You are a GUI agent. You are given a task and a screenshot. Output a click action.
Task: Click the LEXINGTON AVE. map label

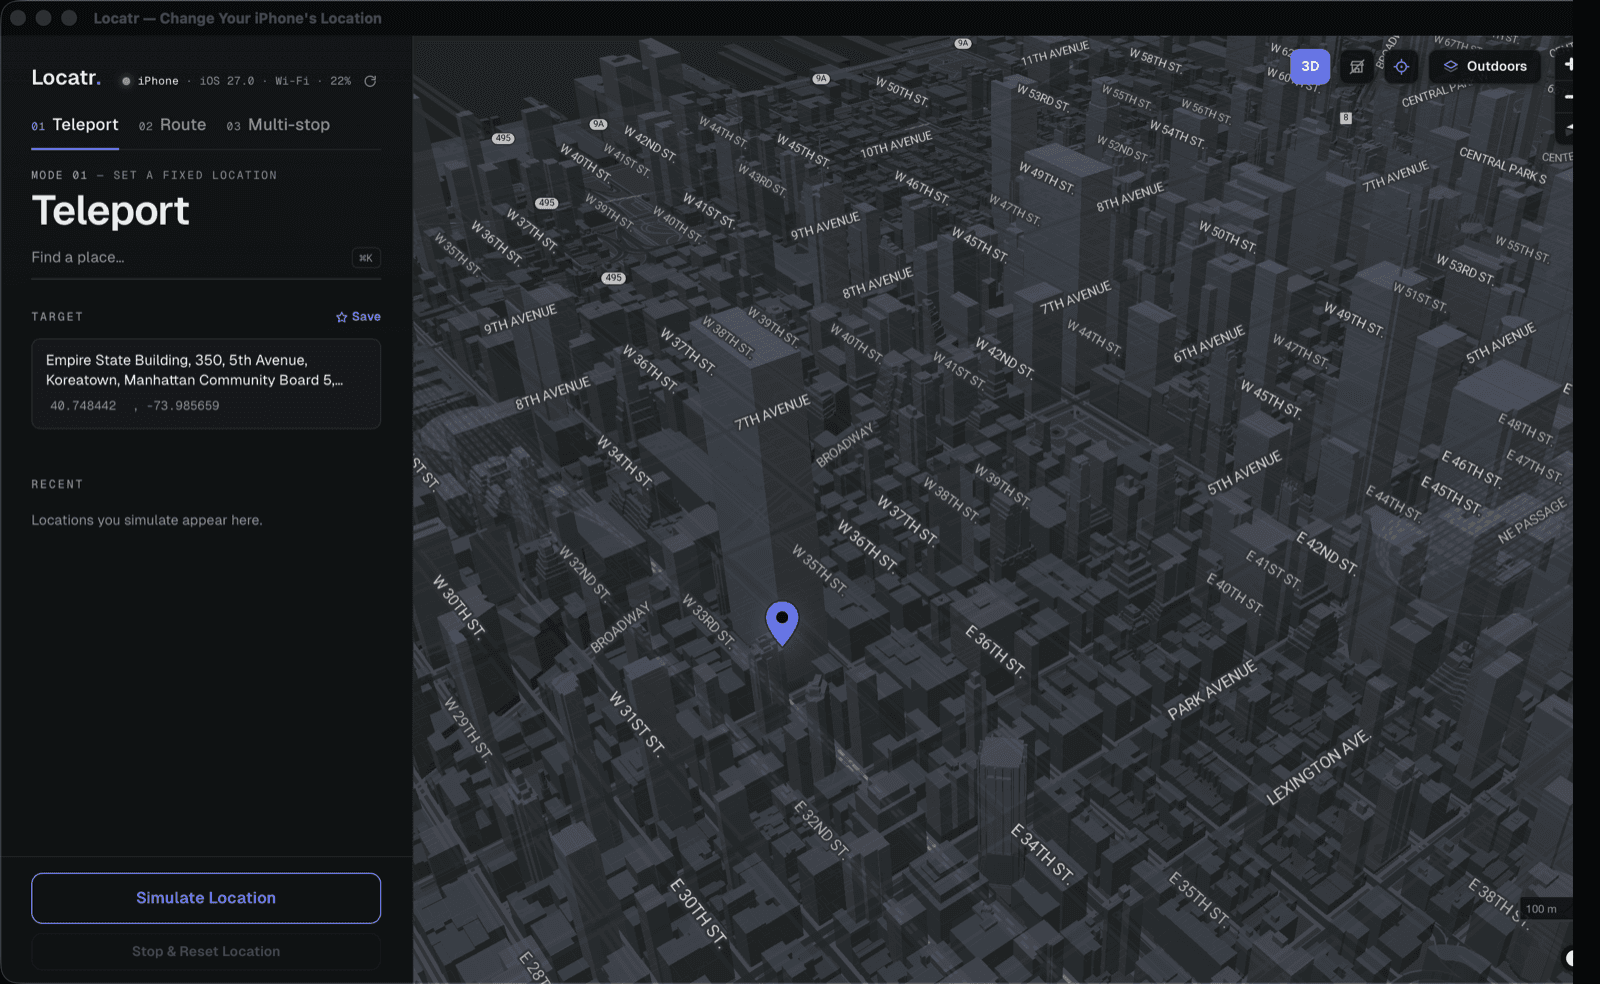coord(1318,768)
